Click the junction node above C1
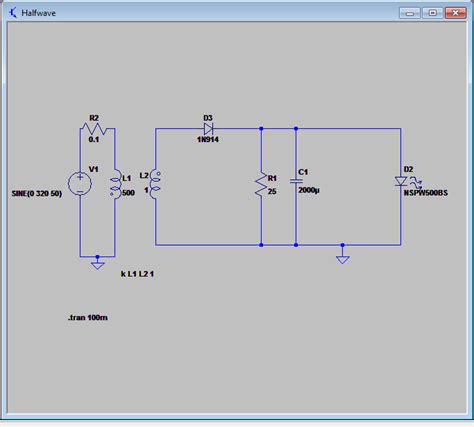 coord(296,129)
